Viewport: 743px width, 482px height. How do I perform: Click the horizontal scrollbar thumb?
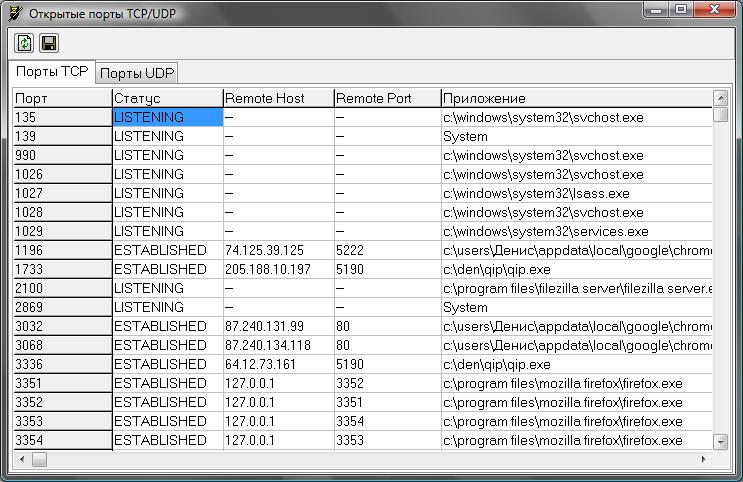pos(39,459)
